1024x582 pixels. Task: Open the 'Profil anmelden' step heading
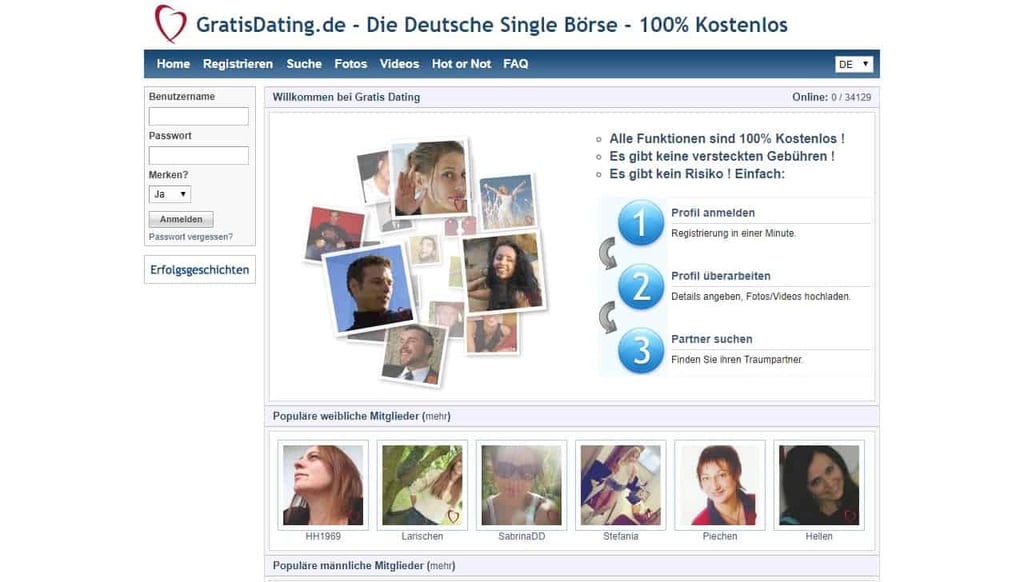[713, 213]
